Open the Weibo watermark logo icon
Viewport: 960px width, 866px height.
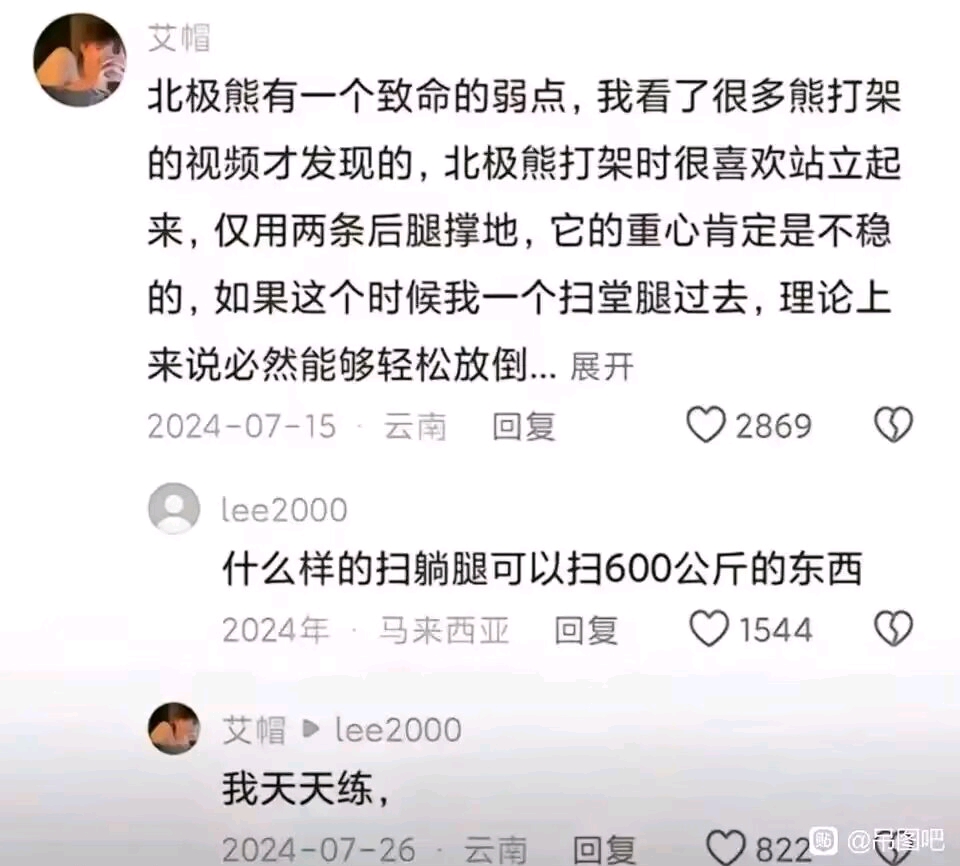click(823, 840)
